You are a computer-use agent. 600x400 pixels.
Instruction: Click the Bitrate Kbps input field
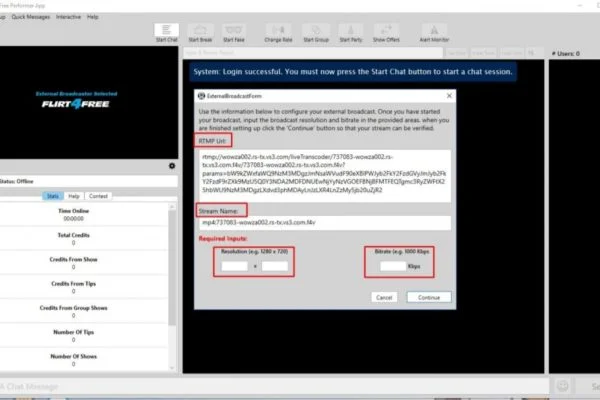pyautogui.click(x=393, y=266)
